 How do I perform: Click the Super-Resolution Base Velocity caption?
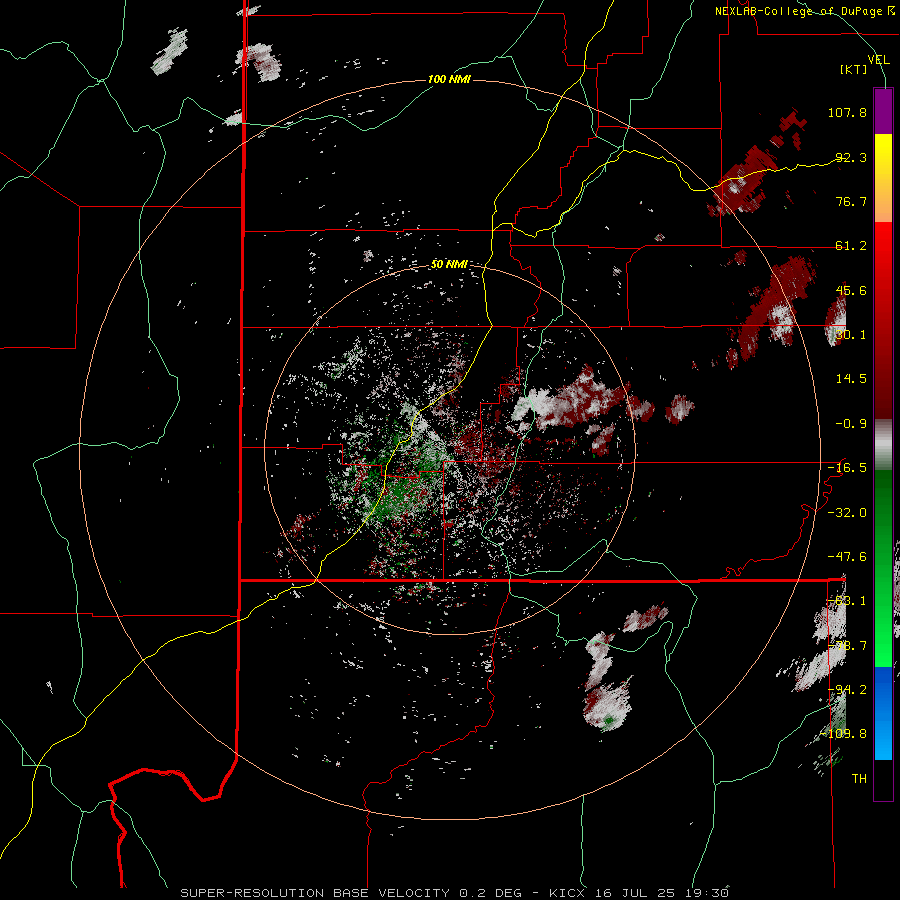[455, 893]
